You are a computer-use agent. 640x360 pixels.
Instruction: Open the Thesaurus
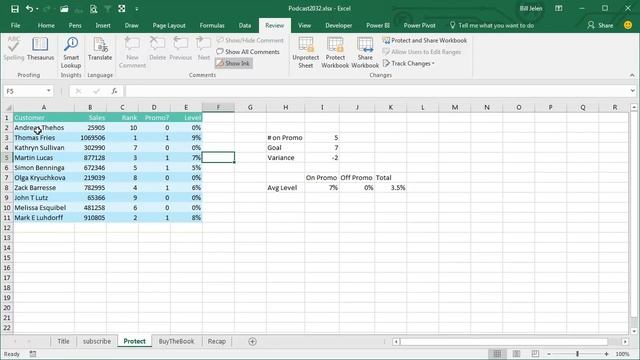pyautogui.click(x=40, y=49)
